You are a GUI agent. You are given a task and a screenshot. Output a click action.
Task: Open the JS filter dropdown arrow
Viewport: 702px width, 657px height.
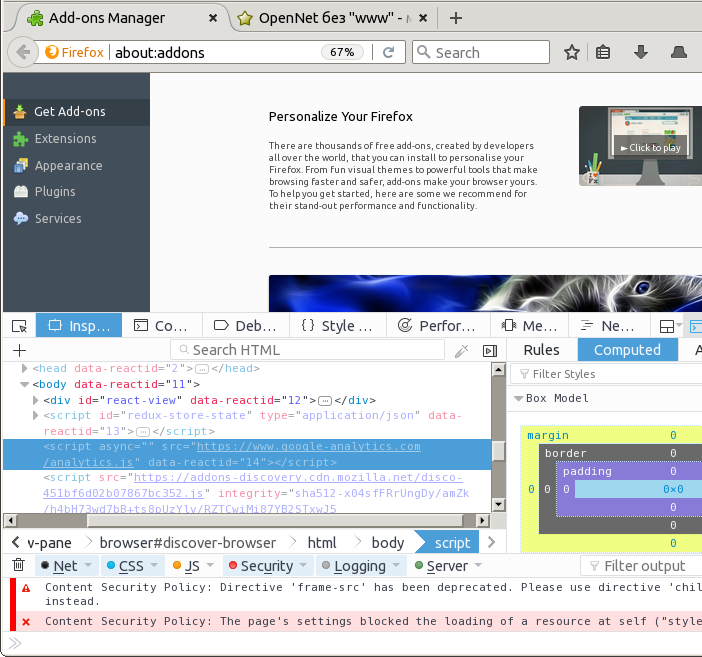210,565
